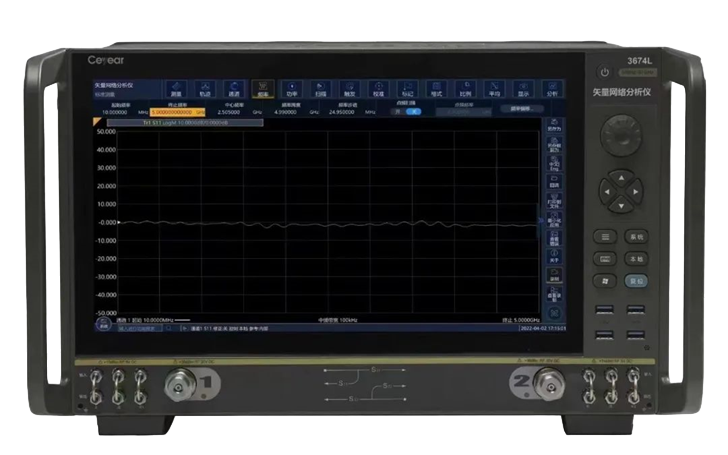The width and height of the screenshot is (728, 455).
Task: Select the highlighted 频率 (Frequency) toolbar icon
Action: [263, 88]
